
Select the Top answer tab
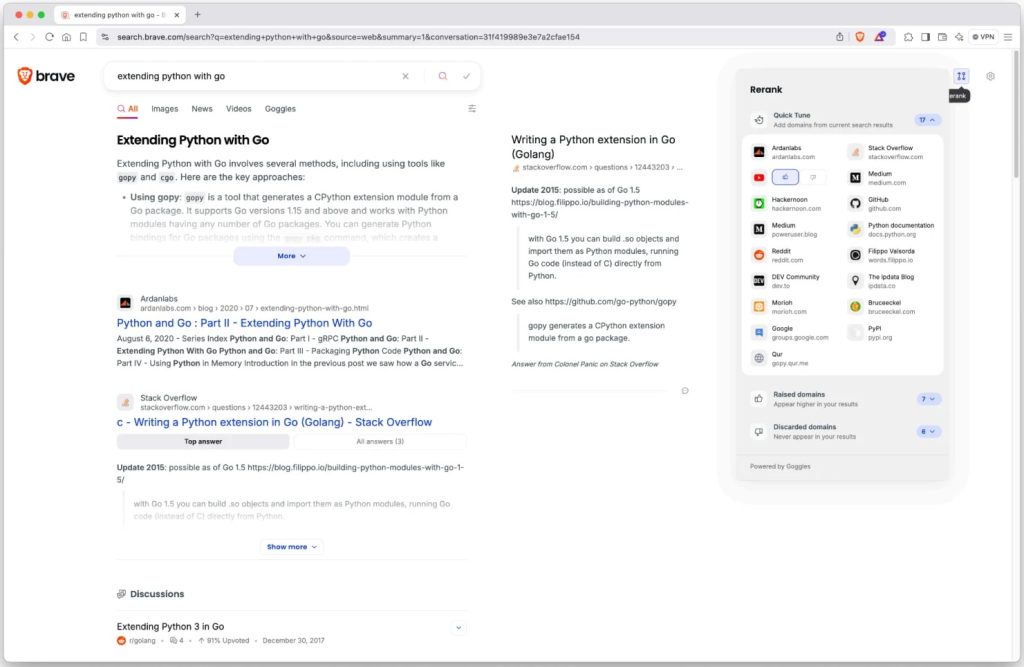tap(203, 442)
